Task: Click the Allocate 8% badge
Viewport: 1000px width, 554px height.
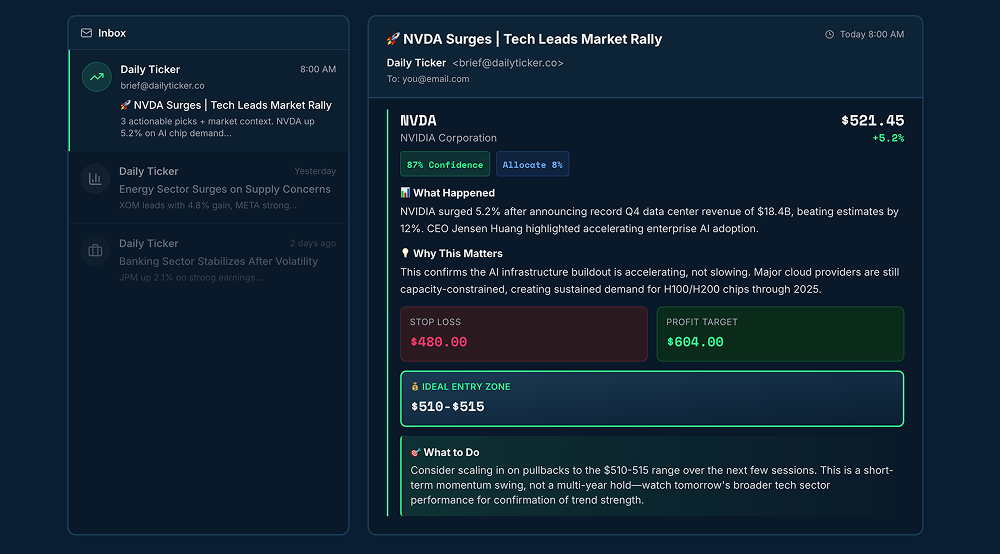Action: (x=533, y=164)
